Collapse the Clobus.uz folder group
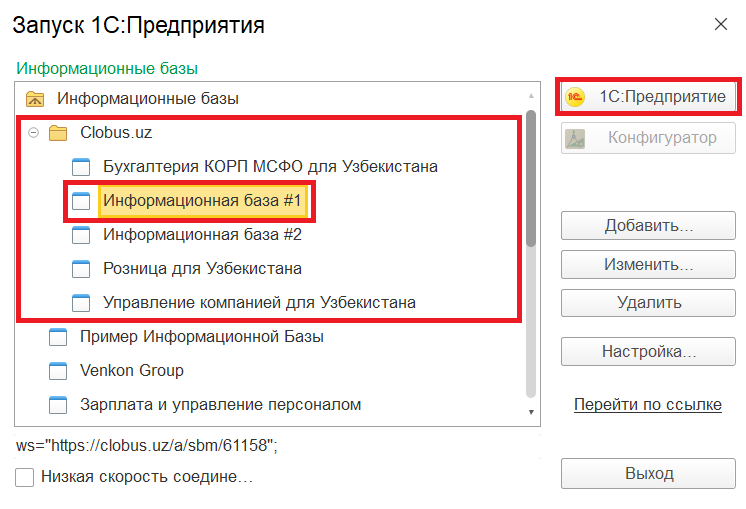This screenshot has height=509, width=746. point(34,132)
